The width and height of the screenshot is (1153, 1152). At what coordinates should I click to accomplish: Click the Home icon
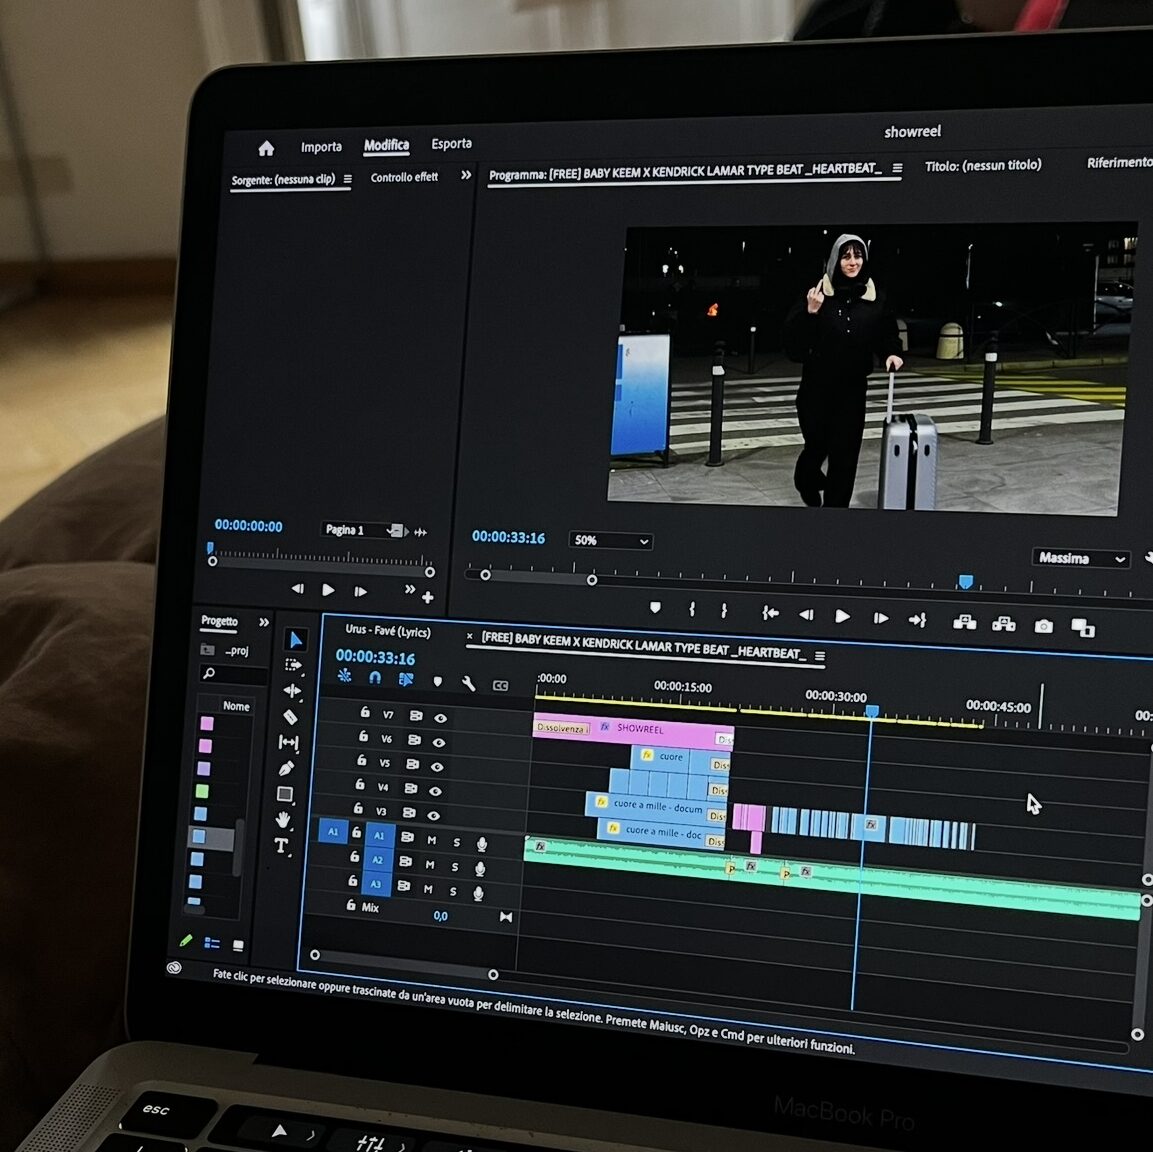(x=266, y=149)
